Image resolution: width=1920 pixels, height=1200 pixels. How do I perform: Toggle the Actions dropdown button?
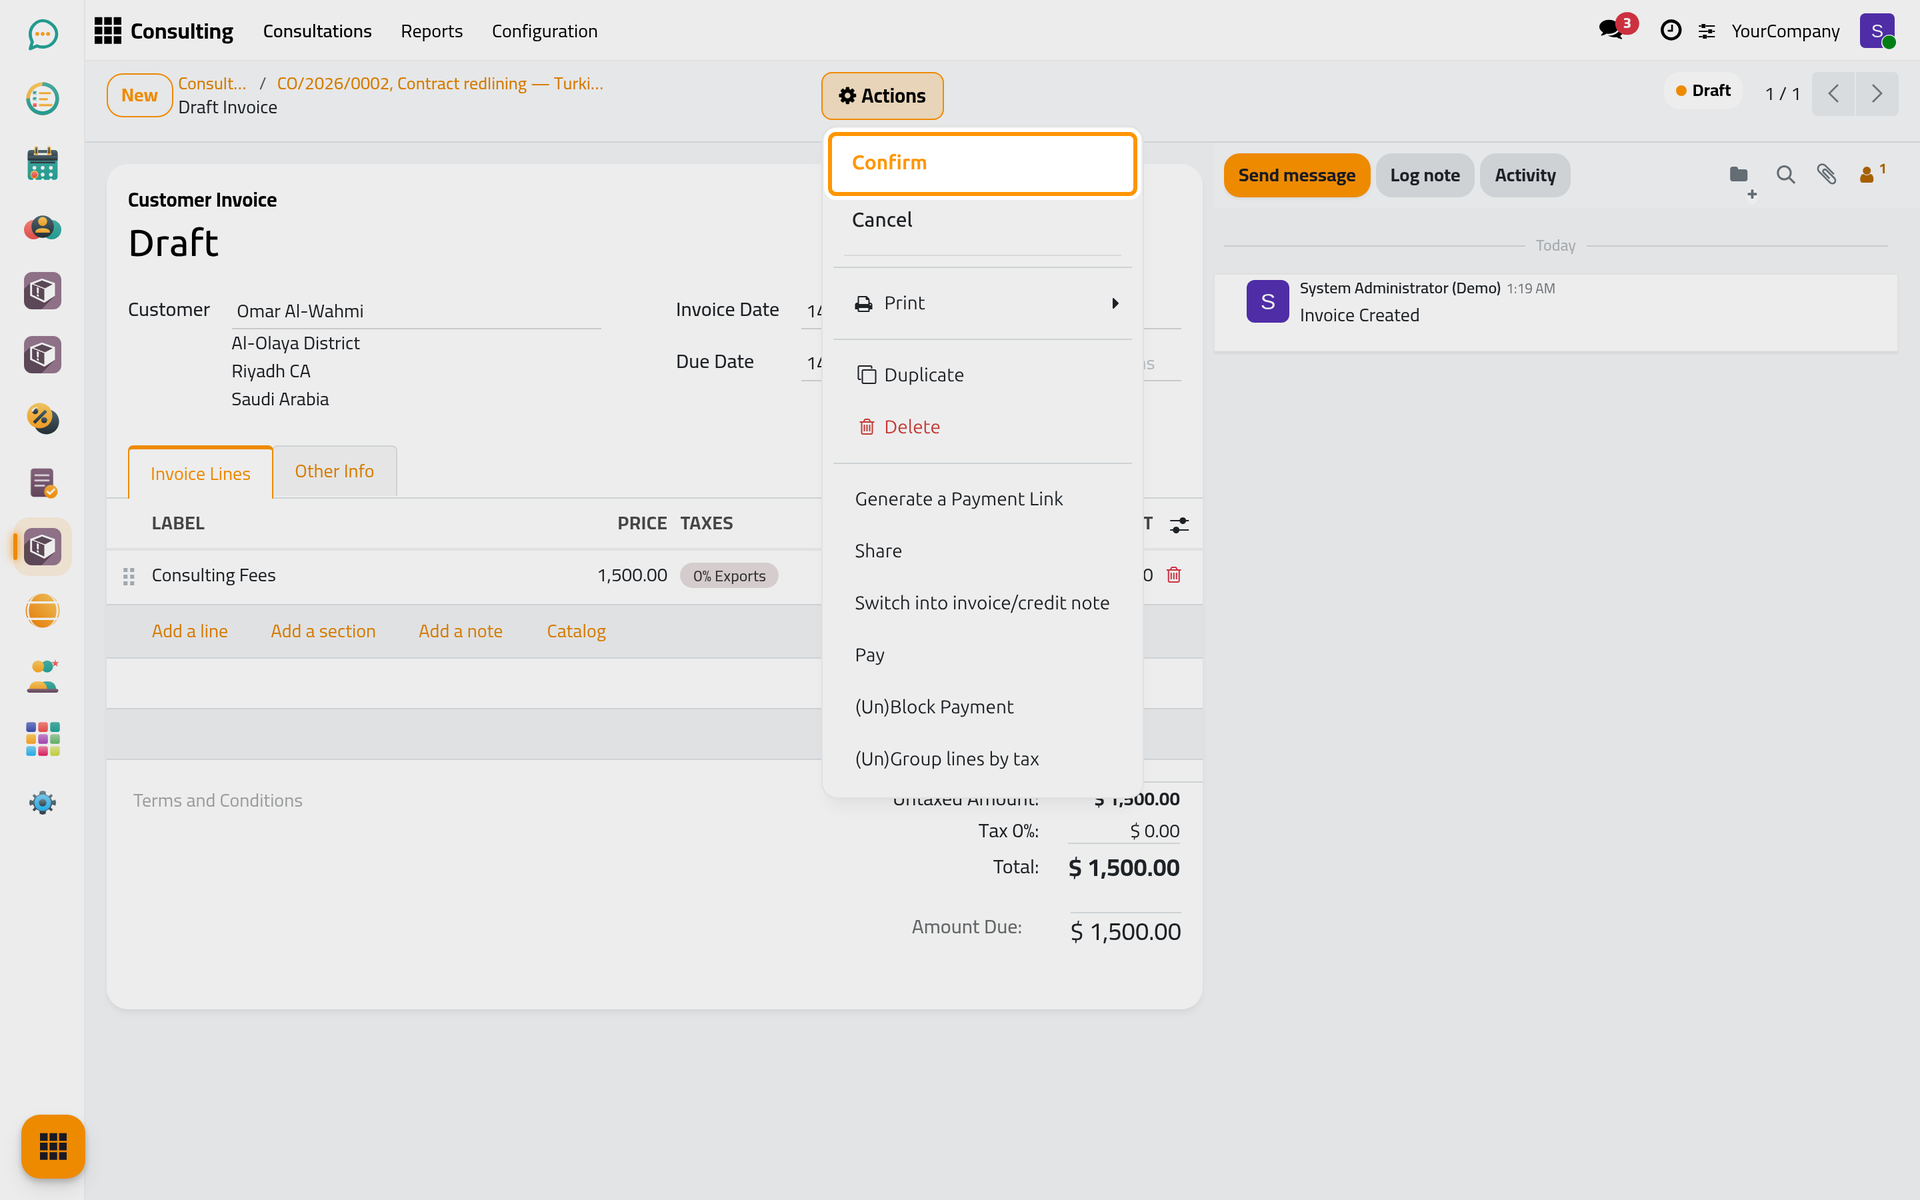(882, 96)
